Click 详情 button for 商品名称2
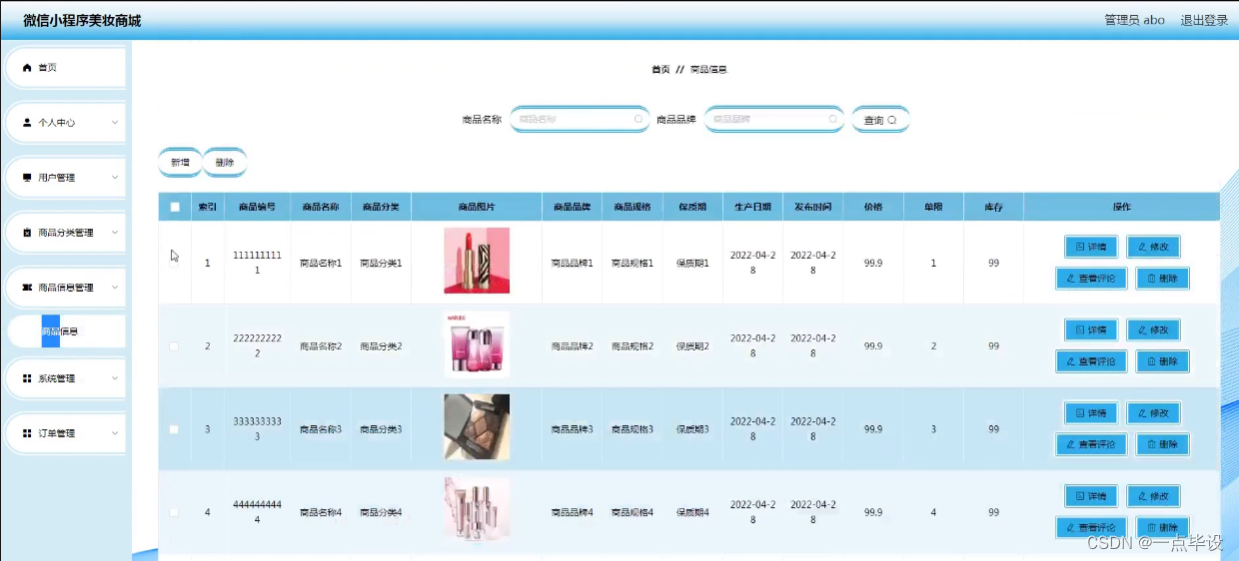1239x561 pixels. tap(1090, 330)
